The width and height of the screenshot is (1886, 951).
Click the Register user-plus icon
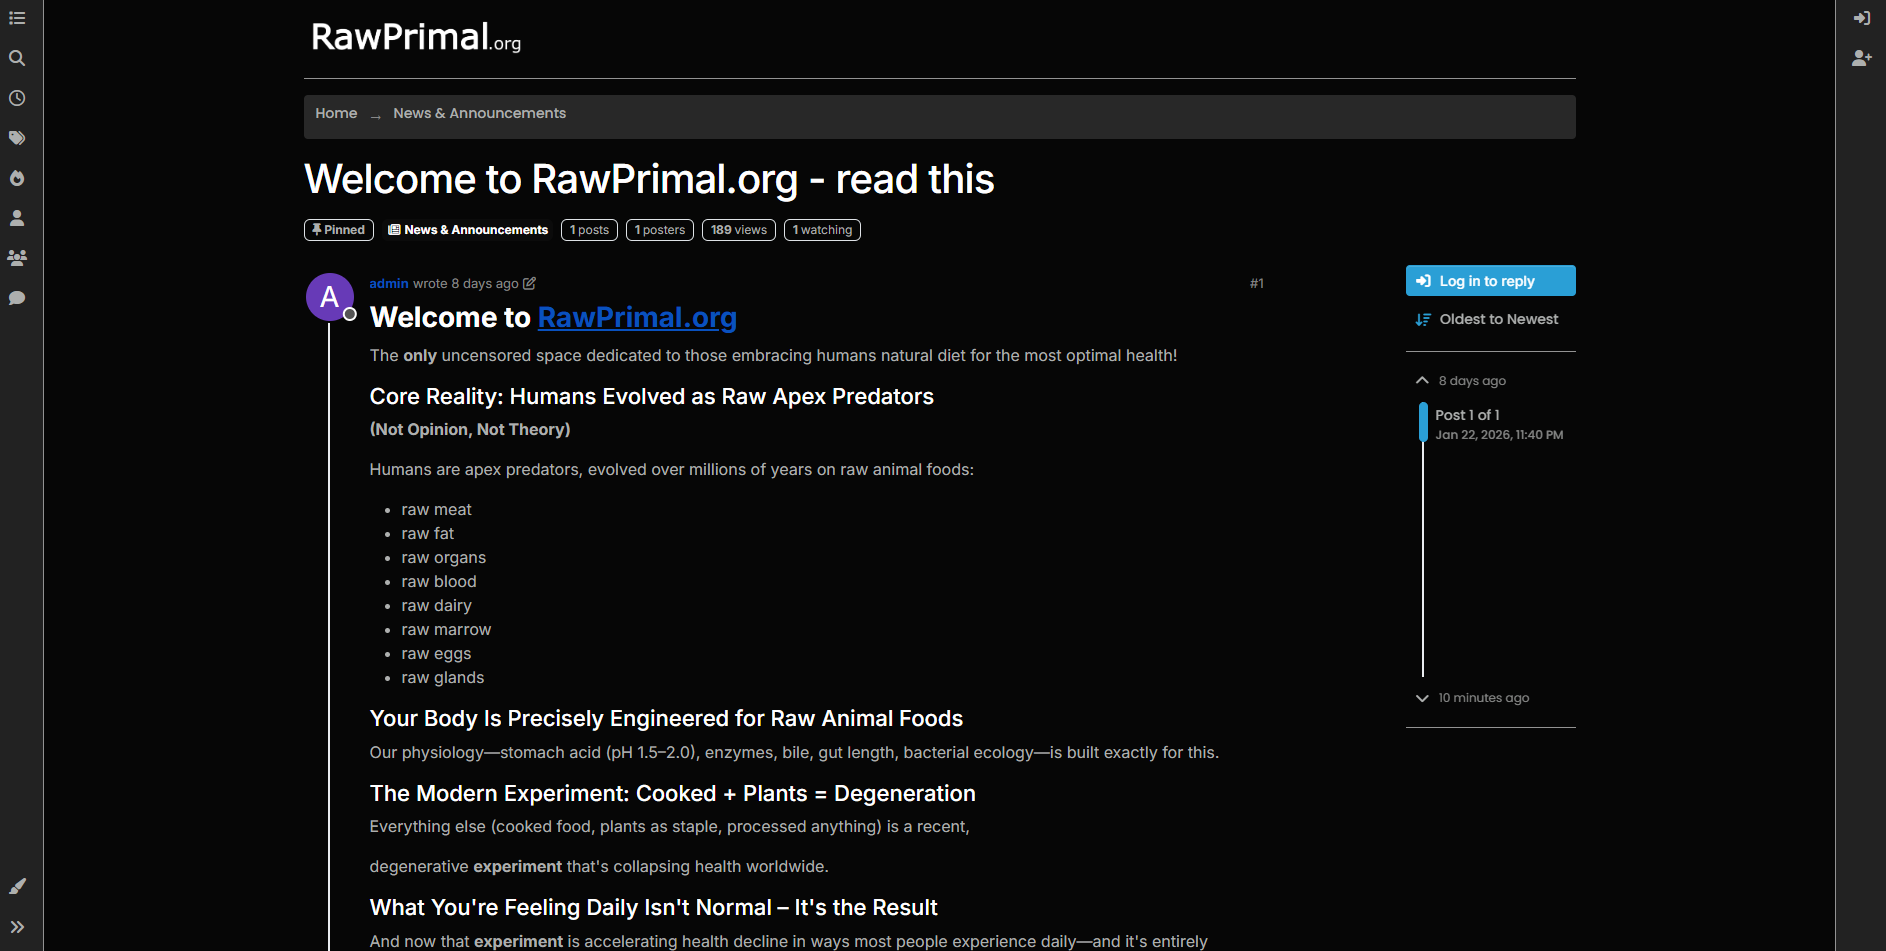(1861, 58)
